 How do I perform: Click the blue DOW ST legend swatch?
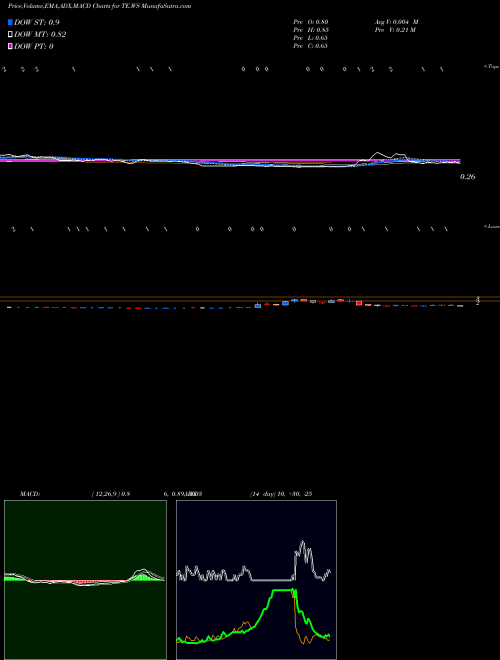point(10,22)
